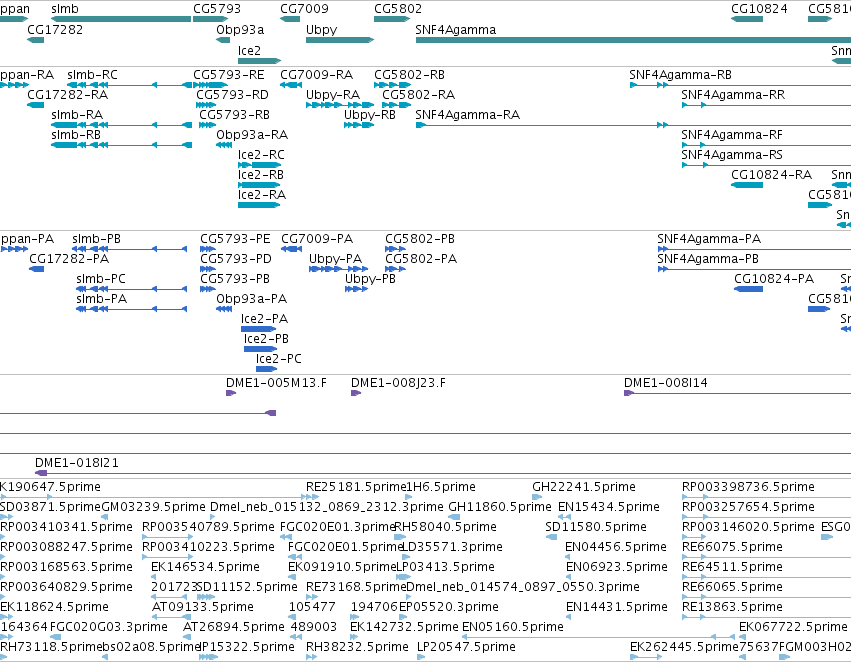This screenshot has height=662, width=851.
Task: Click EST label GH22241.5prime
Action: click(x=584, y=487)
